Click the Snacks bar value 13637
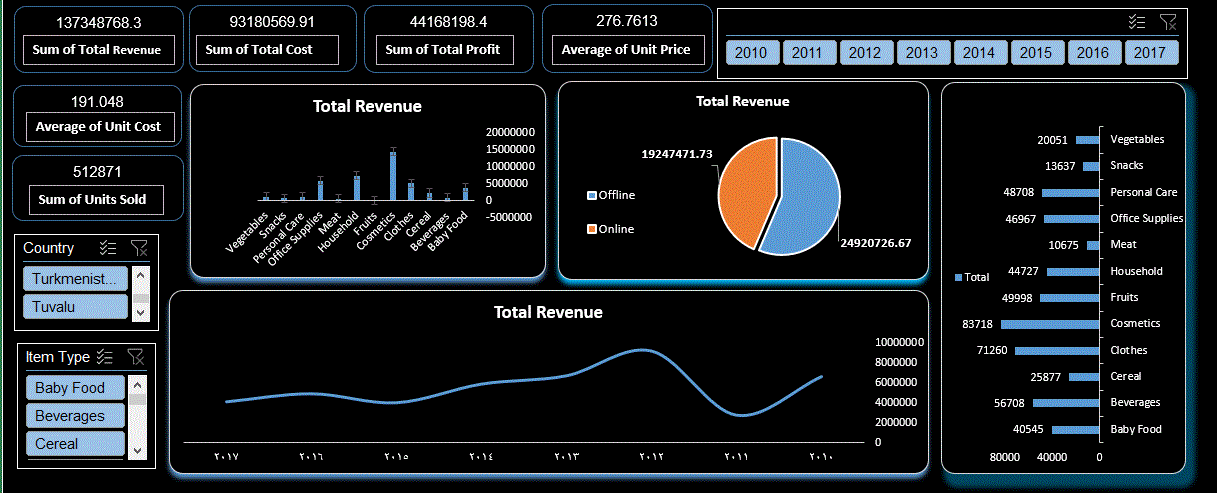 (x=1060, y=166)
